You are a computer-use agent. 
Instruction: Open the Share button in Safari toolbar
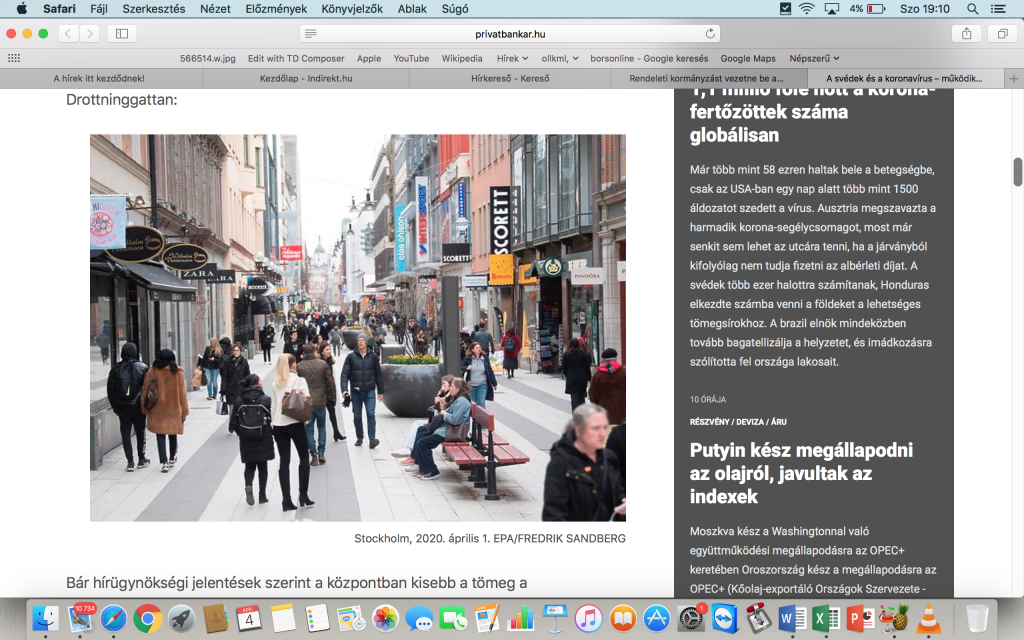(966, 33)
